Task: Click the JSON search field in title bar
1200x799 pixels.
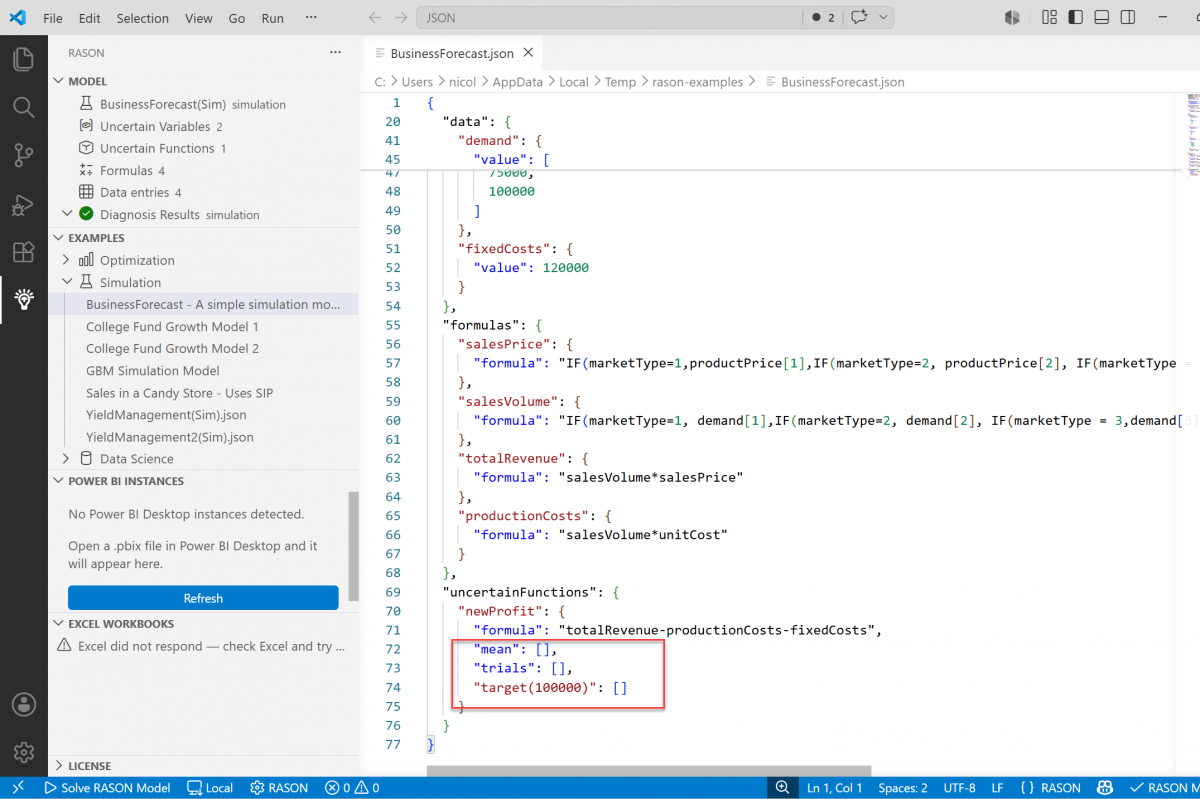Action: [610, 18]
